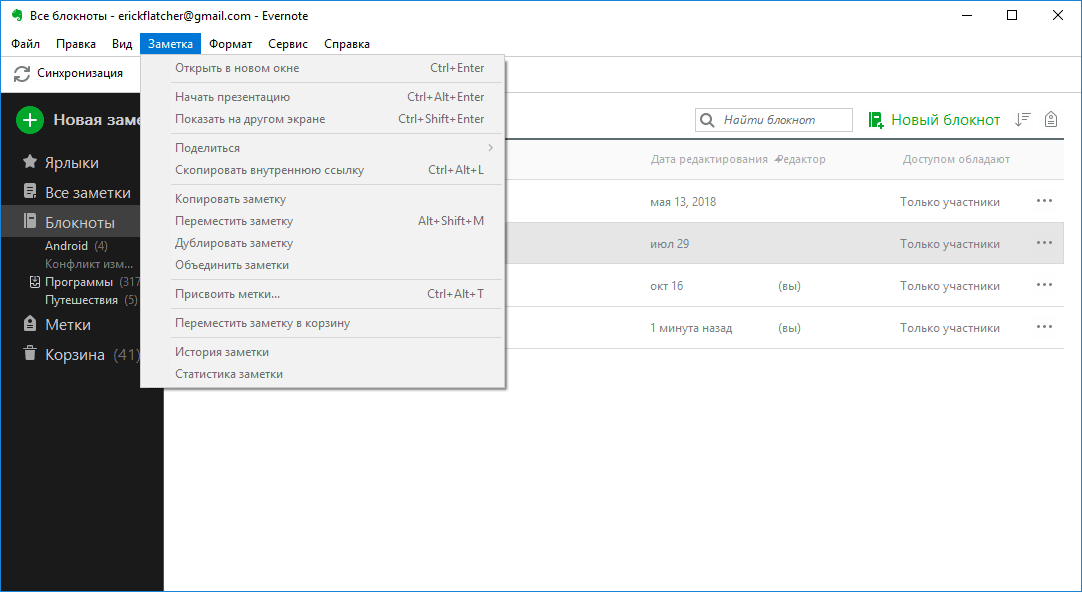The image size is (1082, 592).
Task: Click the green plus New note icon
Action: pos(30,120)
